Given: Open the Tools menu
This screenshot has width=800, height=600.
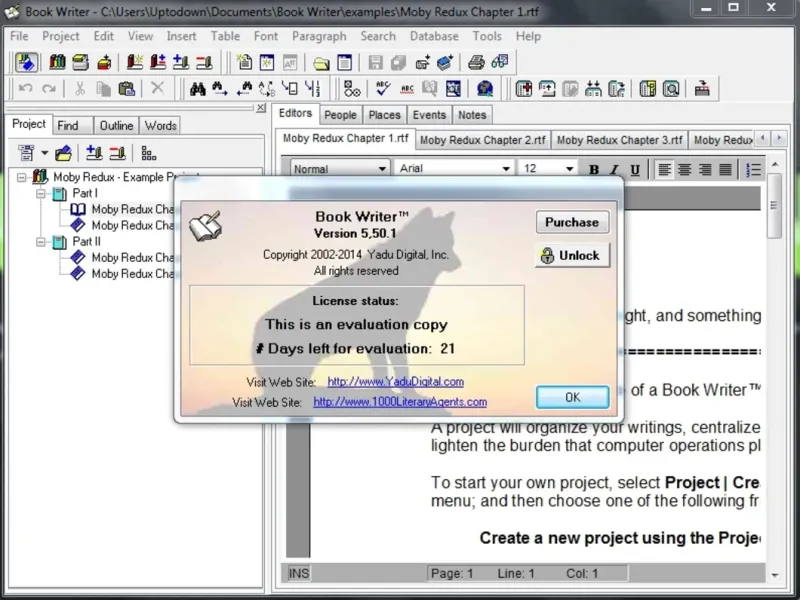Looking at the screenshot, I should point(487,36).
